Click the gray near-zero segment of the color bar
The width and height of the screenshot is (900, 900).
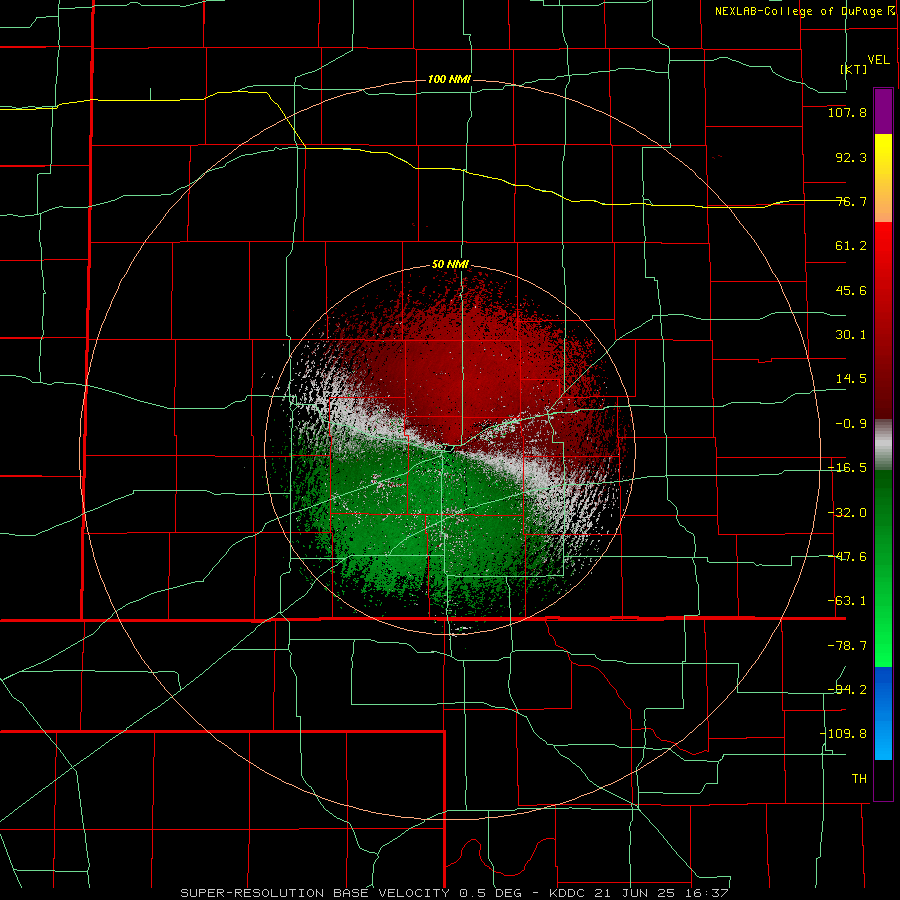pyautogui.click(x=883, y=445)
